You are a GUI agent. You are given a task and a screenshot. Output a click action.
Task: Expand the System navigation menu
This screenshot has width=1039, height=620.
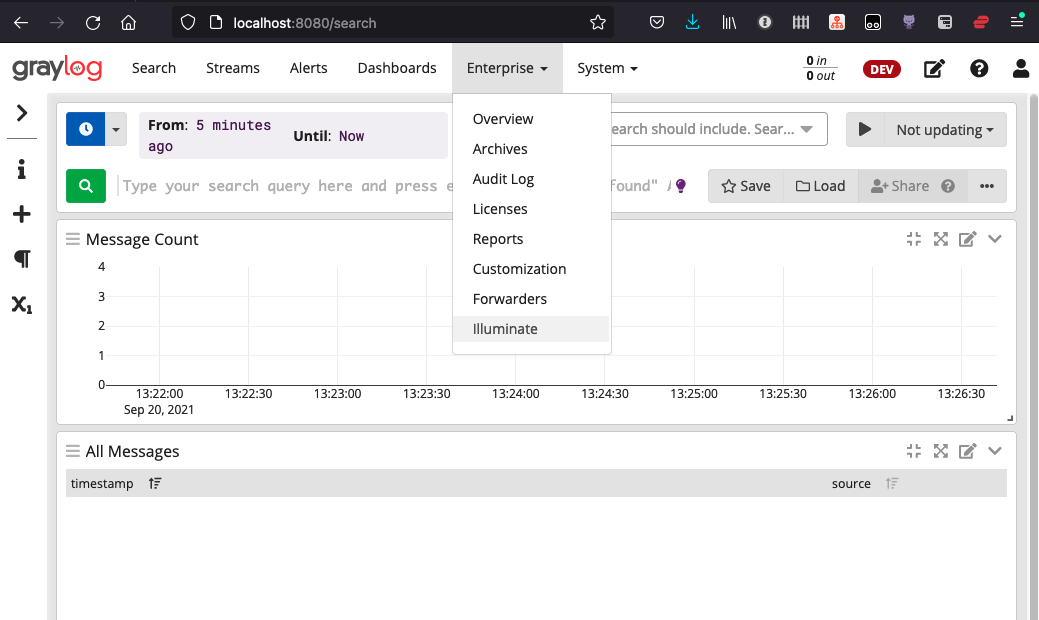pyautogui.click(x=607, y=68)
